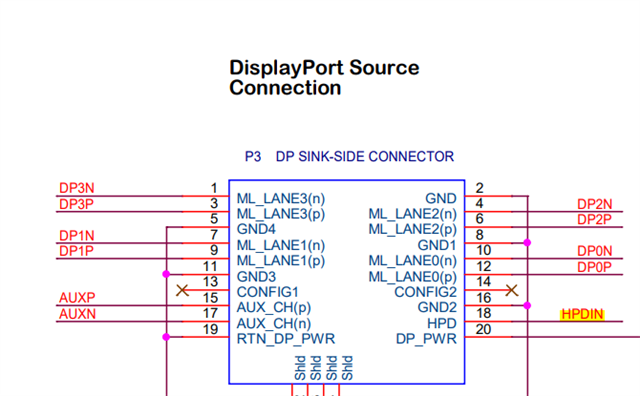Click the no-connect X marker on CONFIG1

tap(182, 291)
